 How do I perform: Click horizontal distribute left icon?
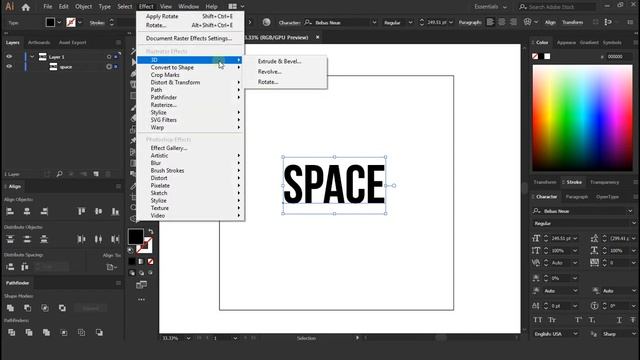82,239
